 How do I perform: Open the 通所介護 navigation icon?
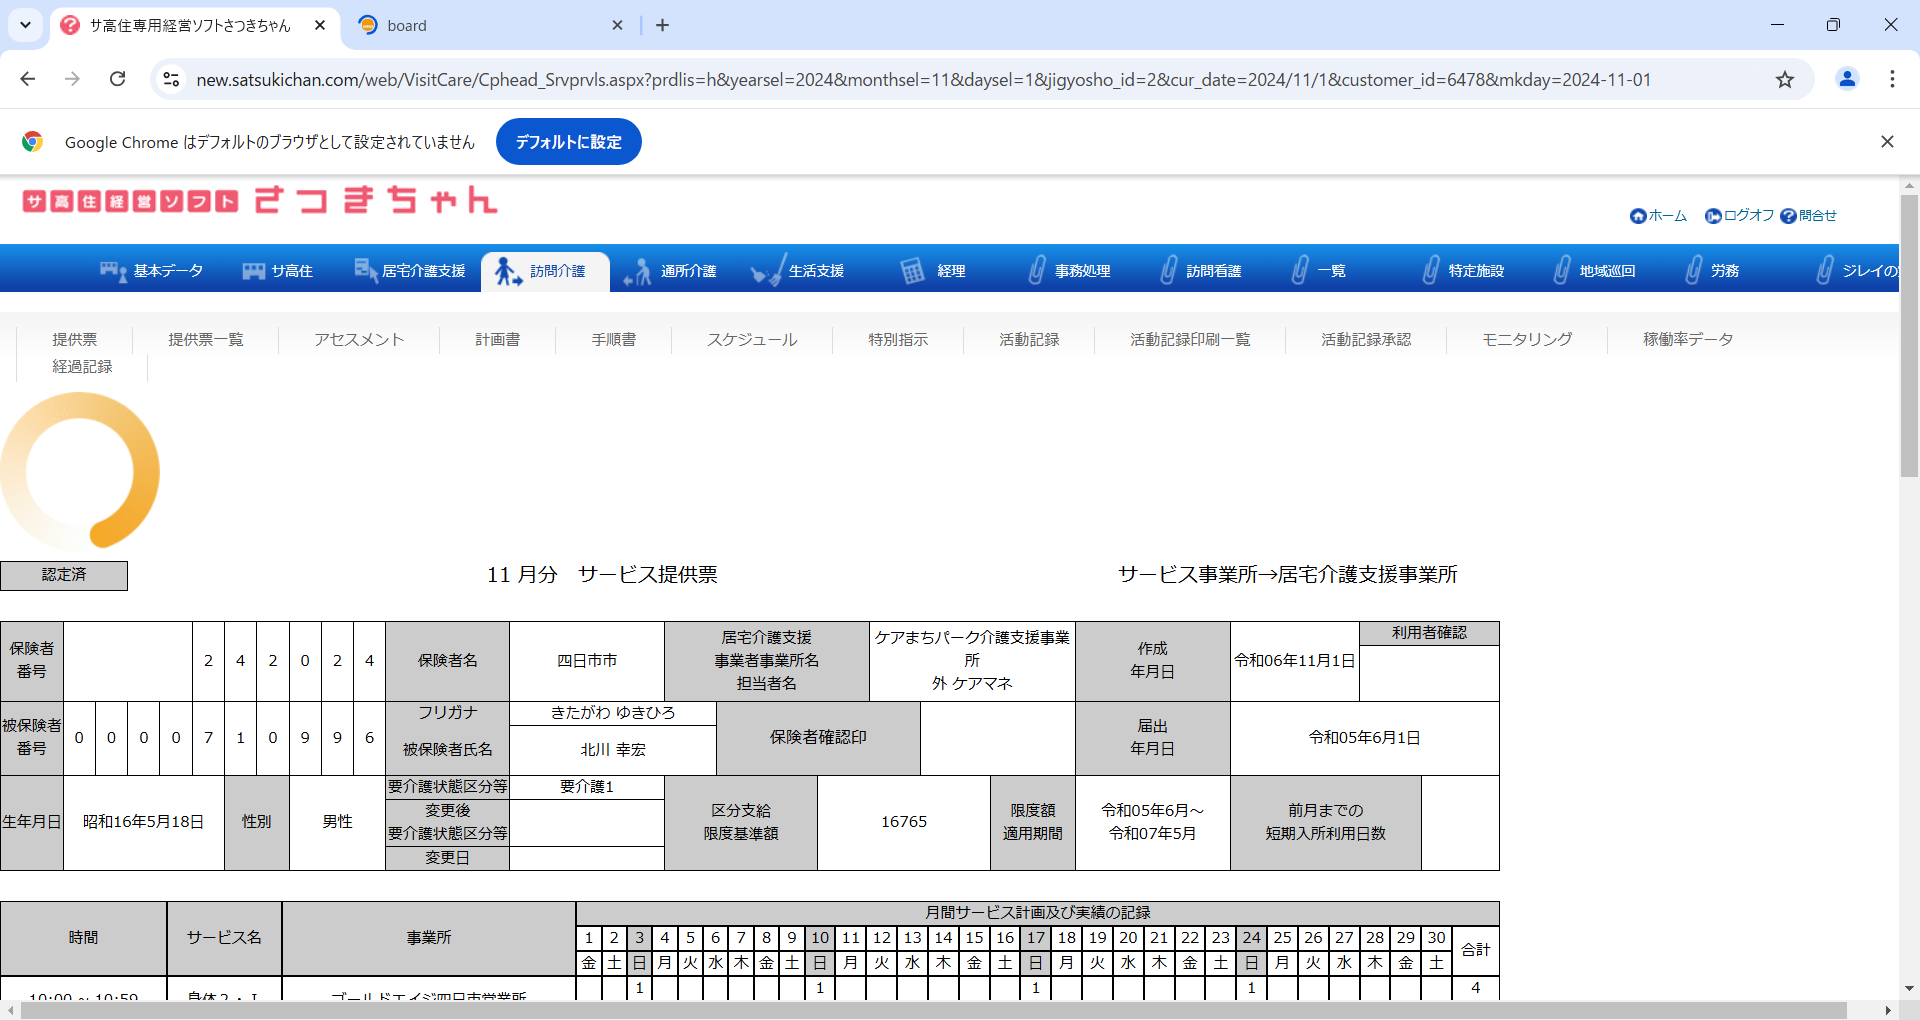(637, 271)
